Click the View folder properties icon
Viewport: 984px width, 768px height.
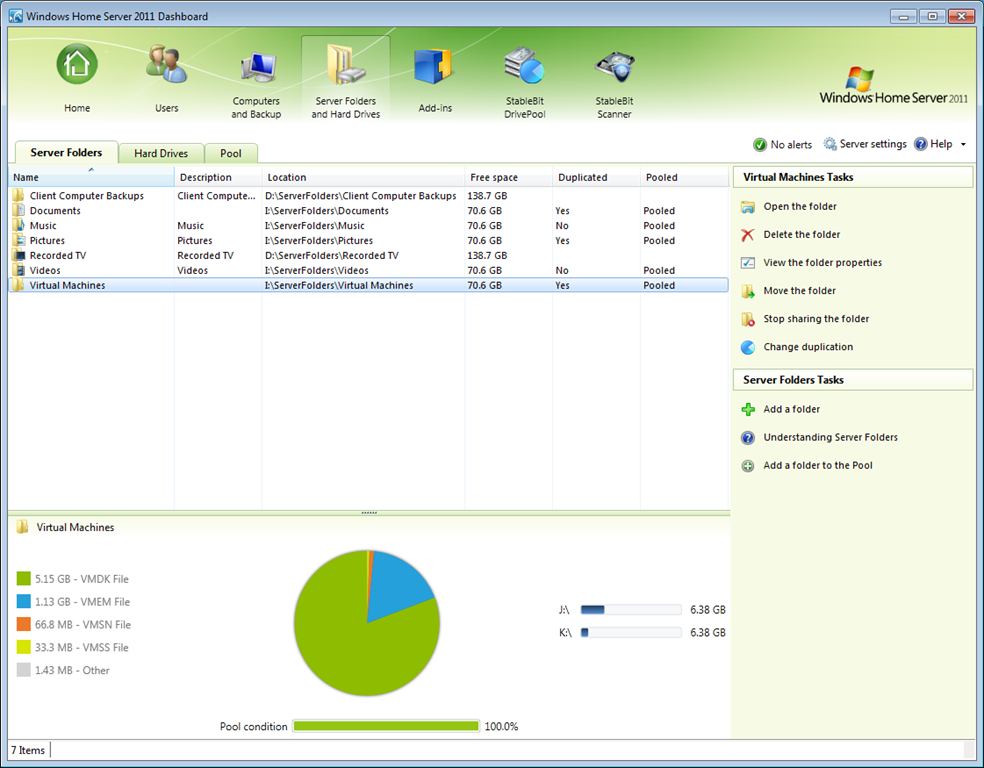(x=747, y=263)
